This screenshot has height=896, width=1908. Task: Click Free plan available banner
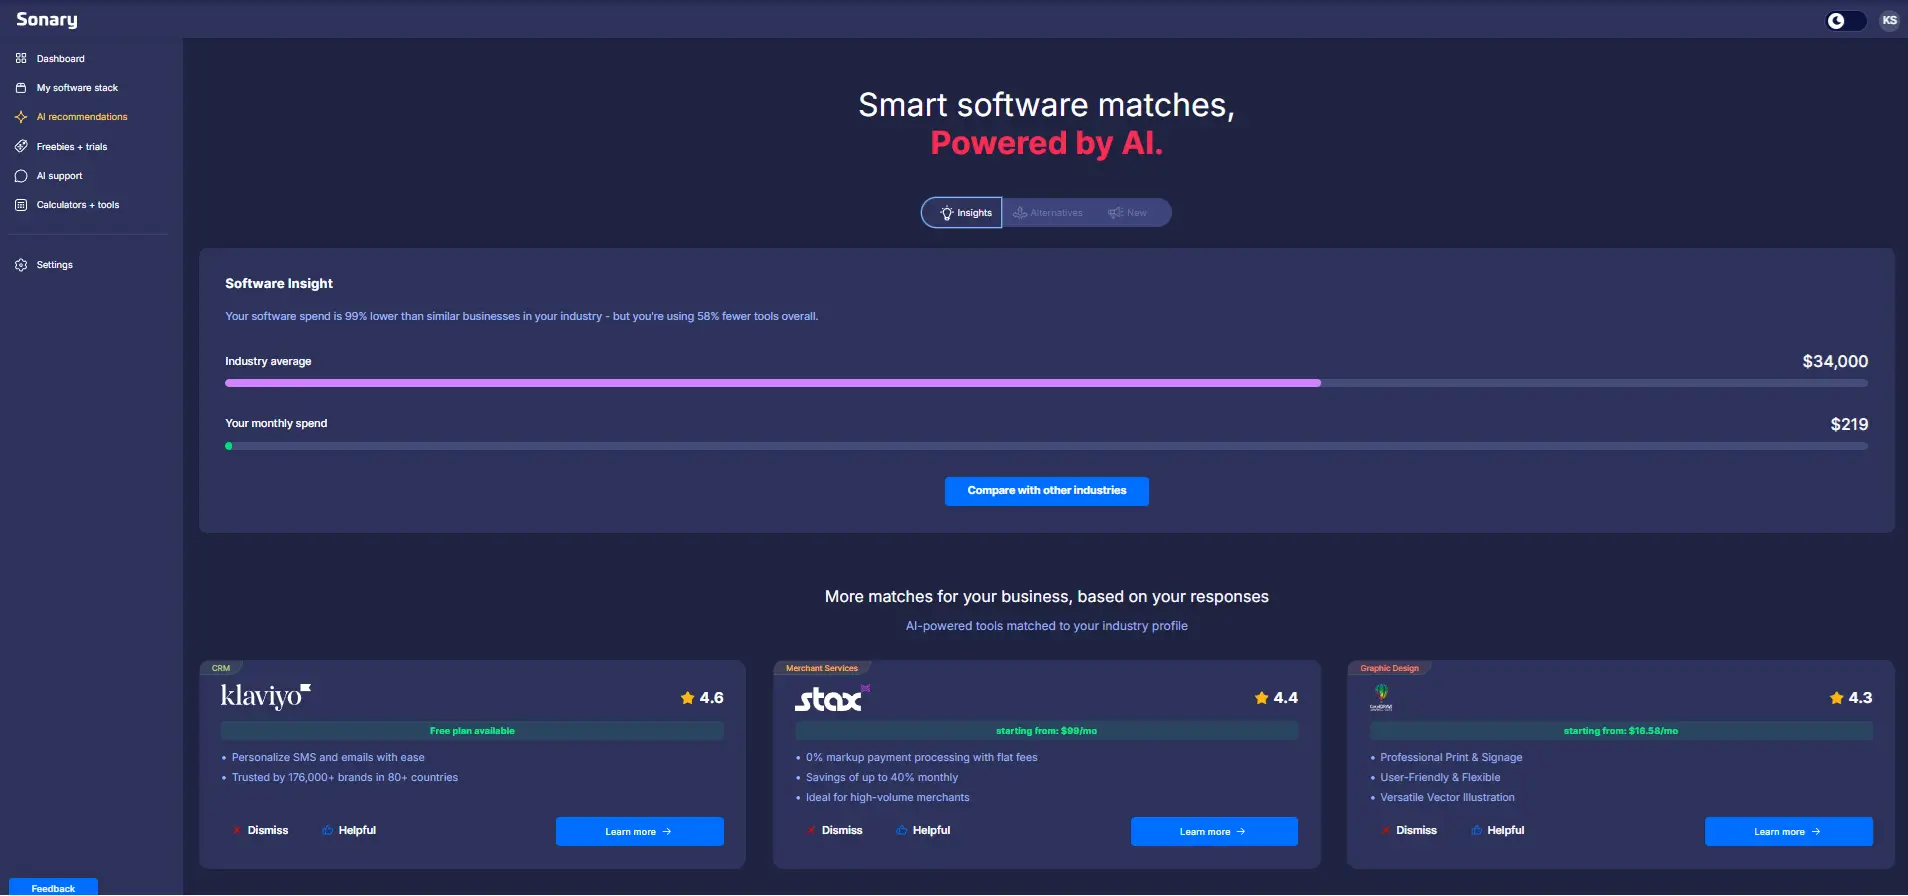[x=472, y=731]
